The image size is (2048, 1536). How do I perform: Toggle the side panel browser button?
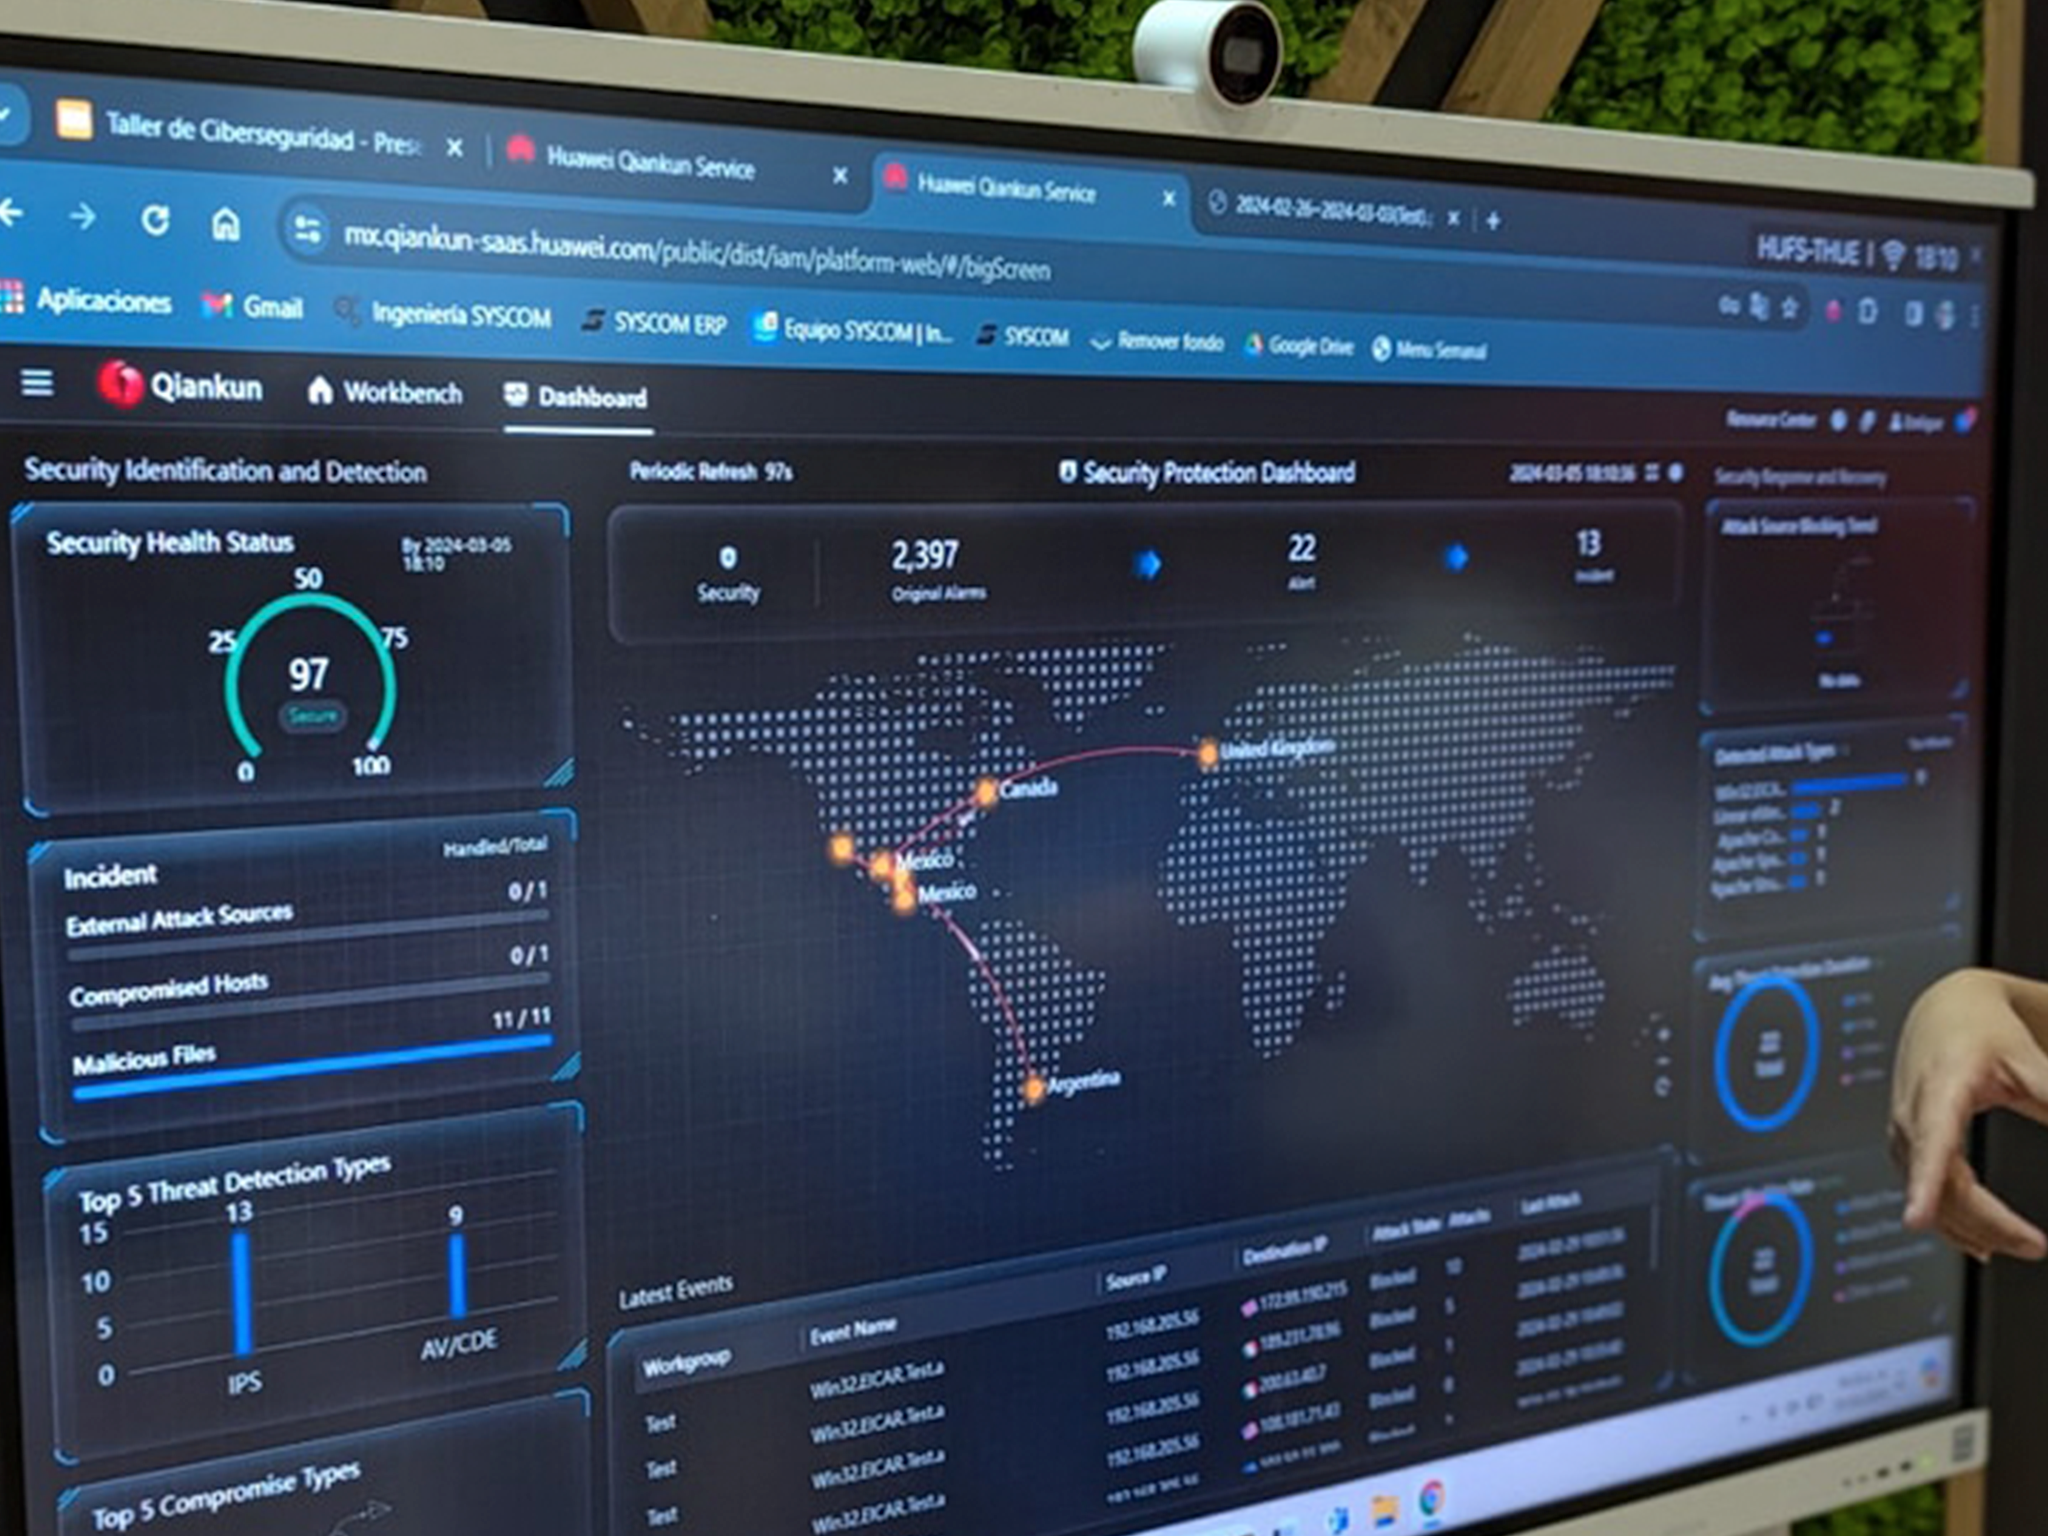click(x=1912, y=314)
